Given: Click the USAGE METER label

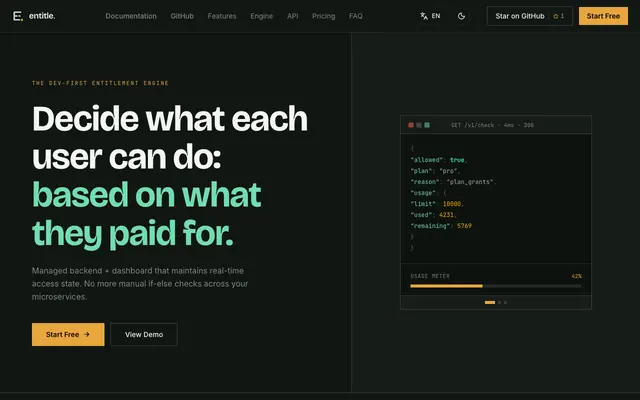Looking at the screenshot, I should point(430,276).
